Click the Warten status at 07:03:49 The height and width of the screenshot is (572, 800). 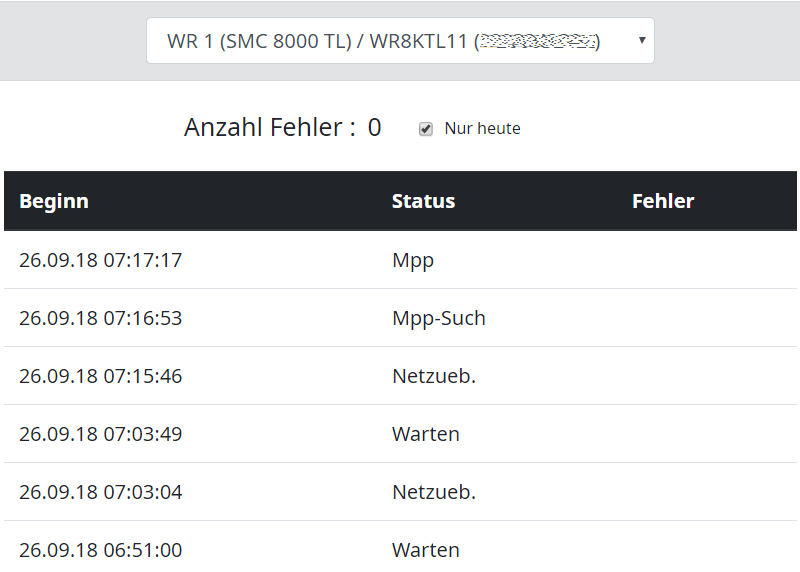coord(425,434)
